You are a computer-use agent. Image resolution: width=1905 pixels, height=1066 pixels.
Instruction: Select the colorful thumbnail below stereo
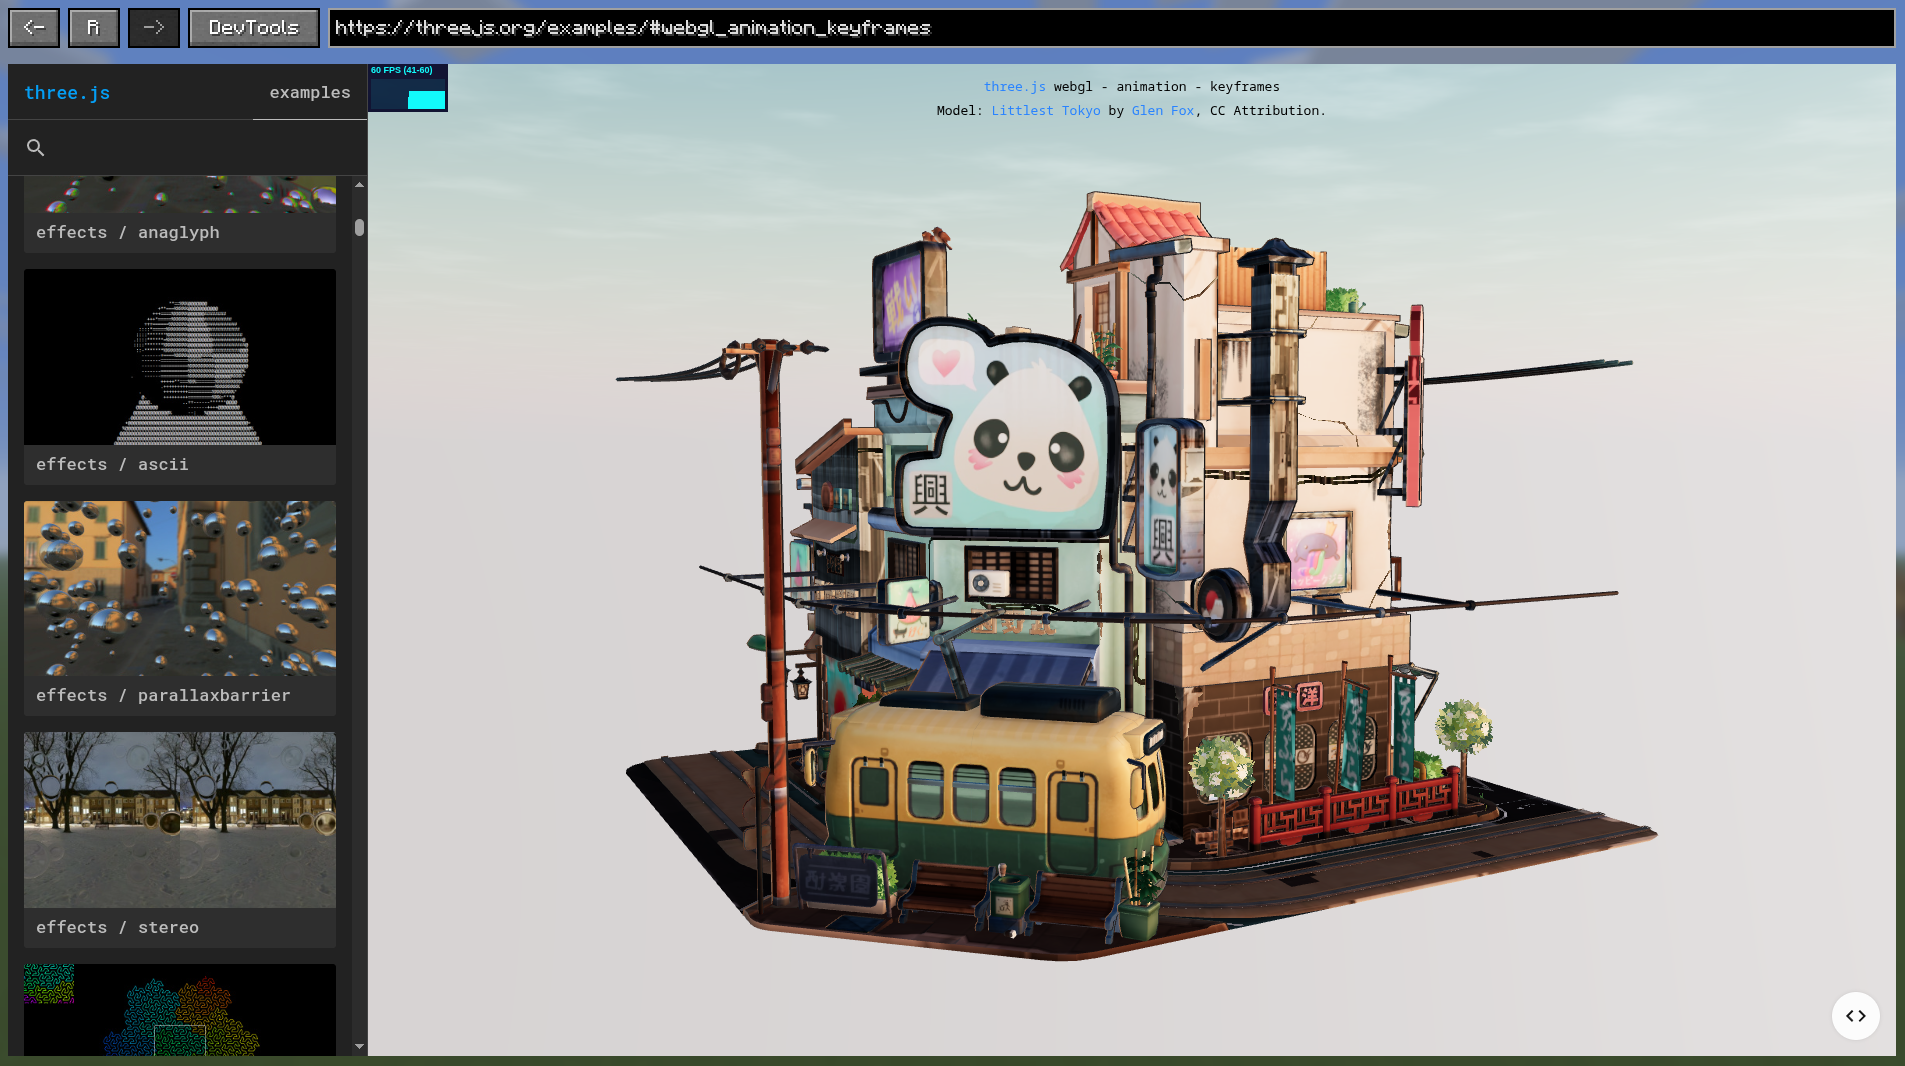180,1010
